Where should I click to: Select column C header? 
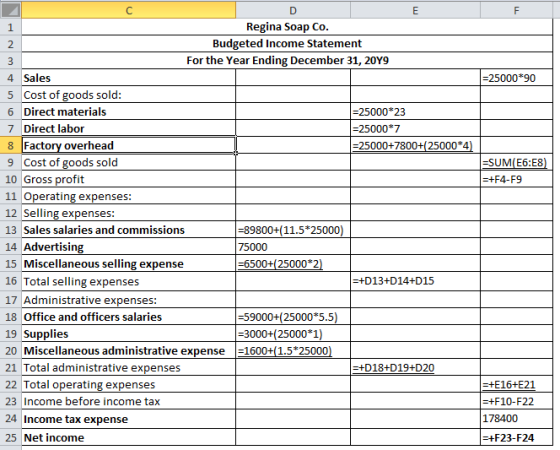pyautogui.click(x=129, y=10)
